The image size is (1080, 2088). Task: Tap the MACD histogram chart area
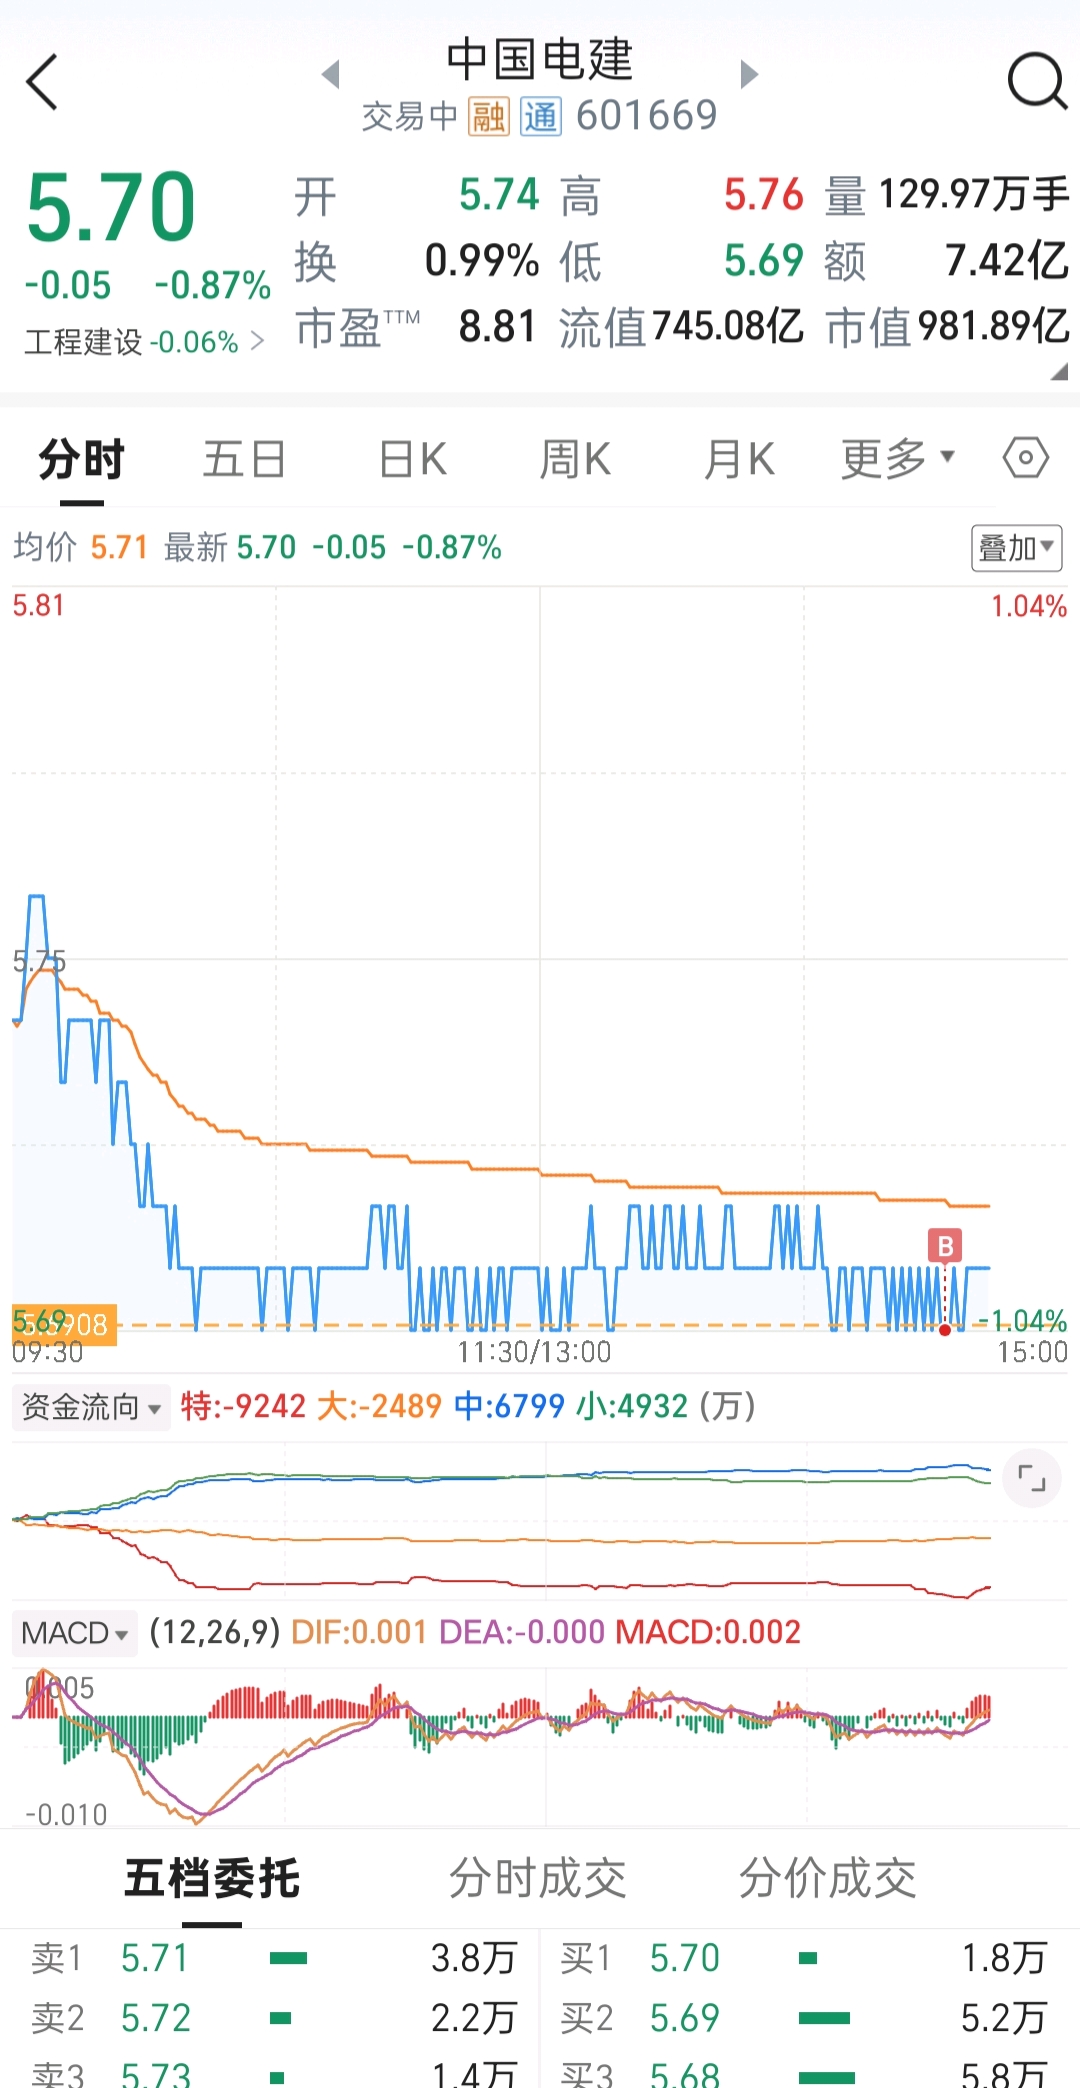click(x=540, y=1745)
